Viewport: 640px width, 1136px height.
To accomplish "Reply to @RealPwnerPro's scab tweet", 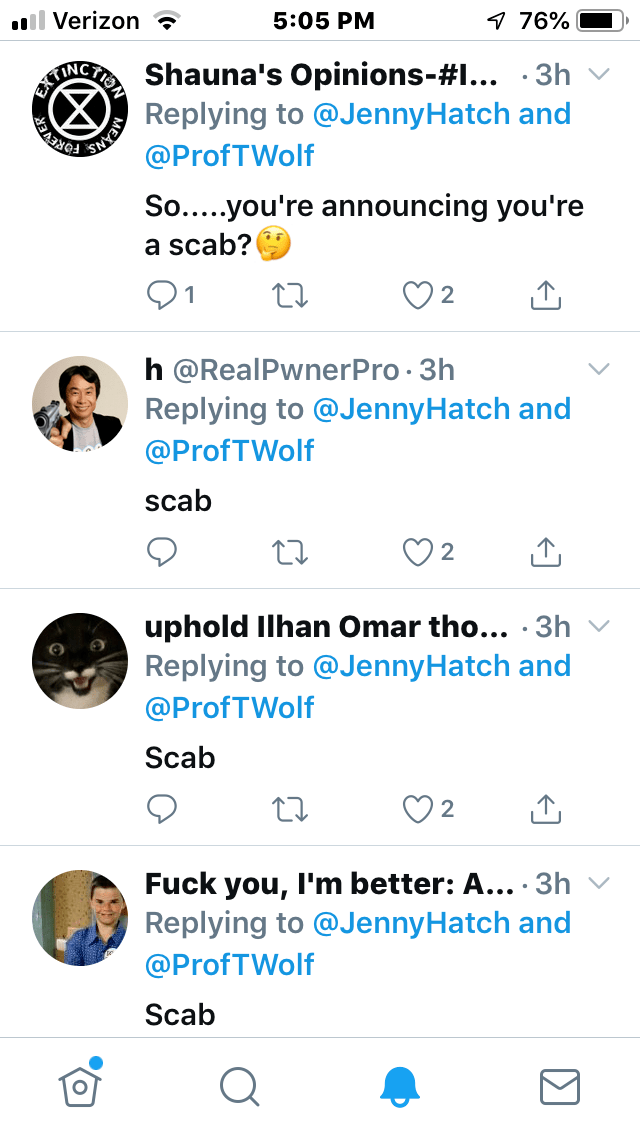I will coord(162,551).
